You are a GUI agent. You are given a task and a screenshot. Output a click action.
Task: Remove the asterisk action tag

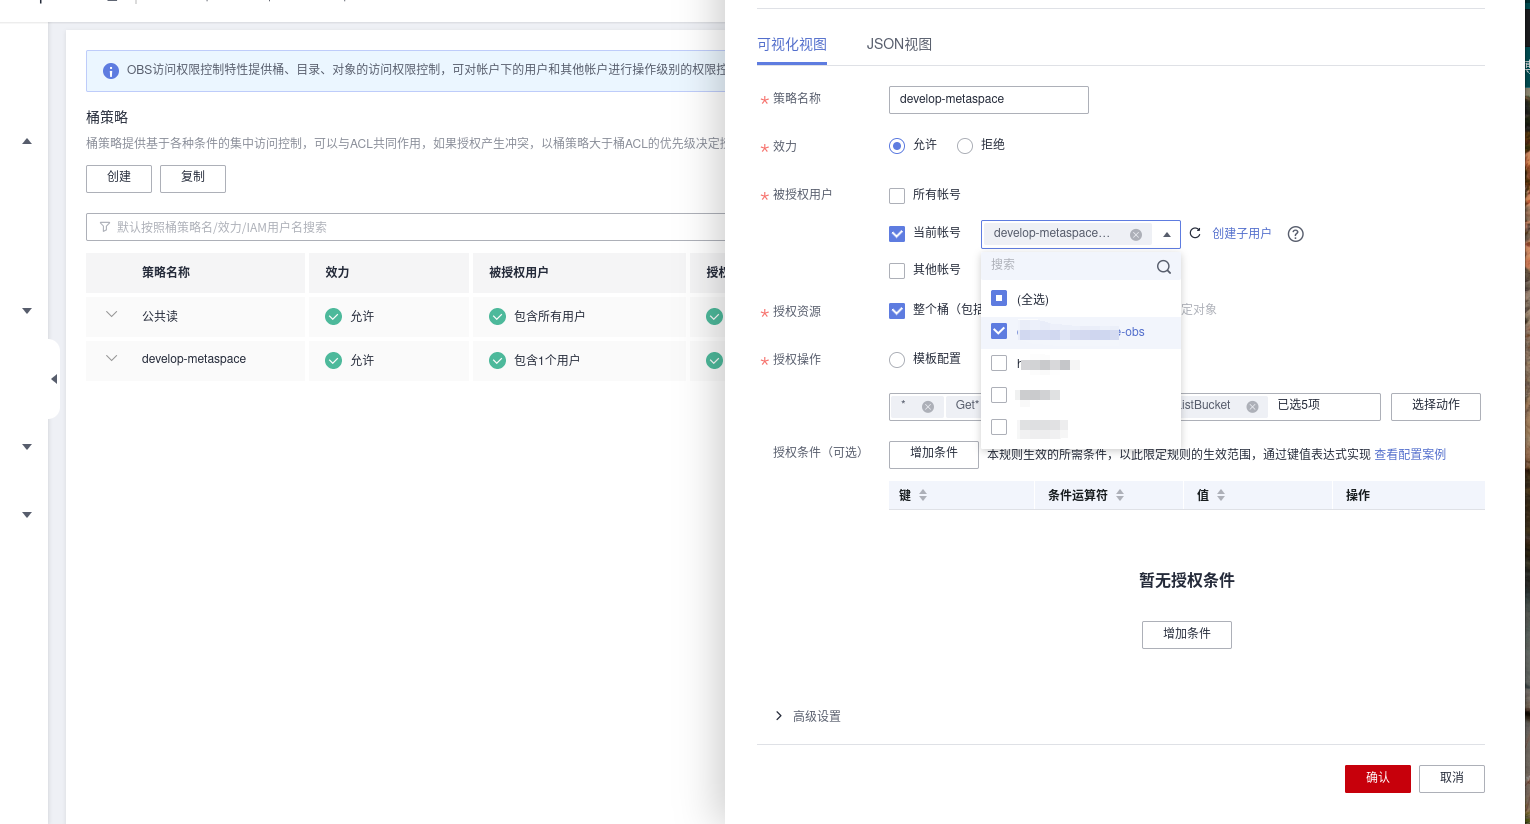coord(928,407)
